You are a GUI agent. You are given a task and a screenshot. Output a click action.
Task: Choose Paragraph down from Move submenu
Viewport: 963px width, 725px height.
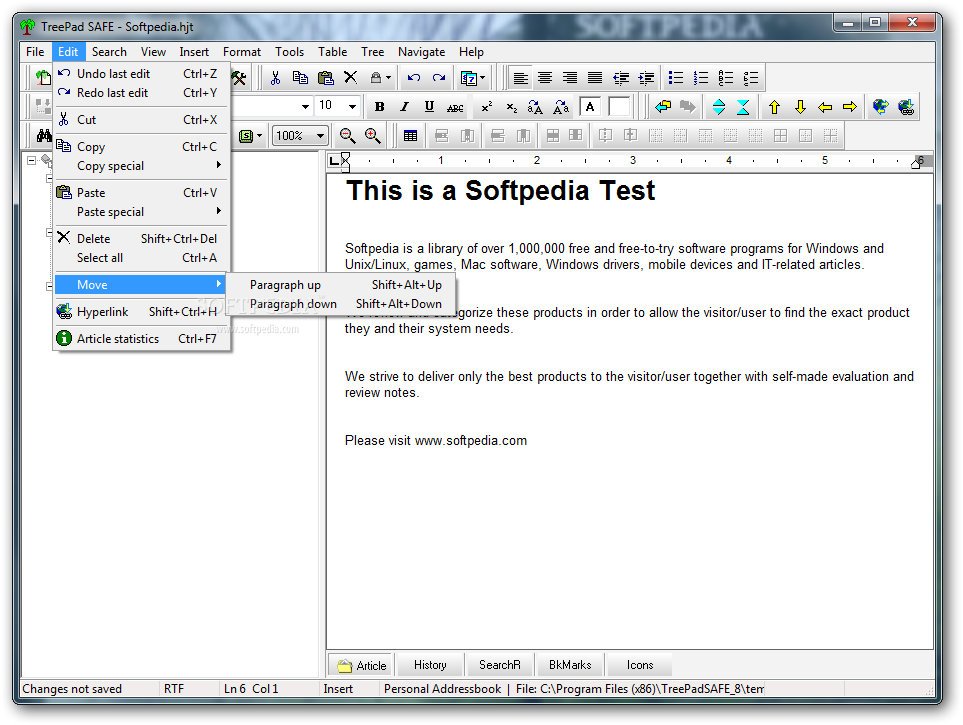click(341, 304)
